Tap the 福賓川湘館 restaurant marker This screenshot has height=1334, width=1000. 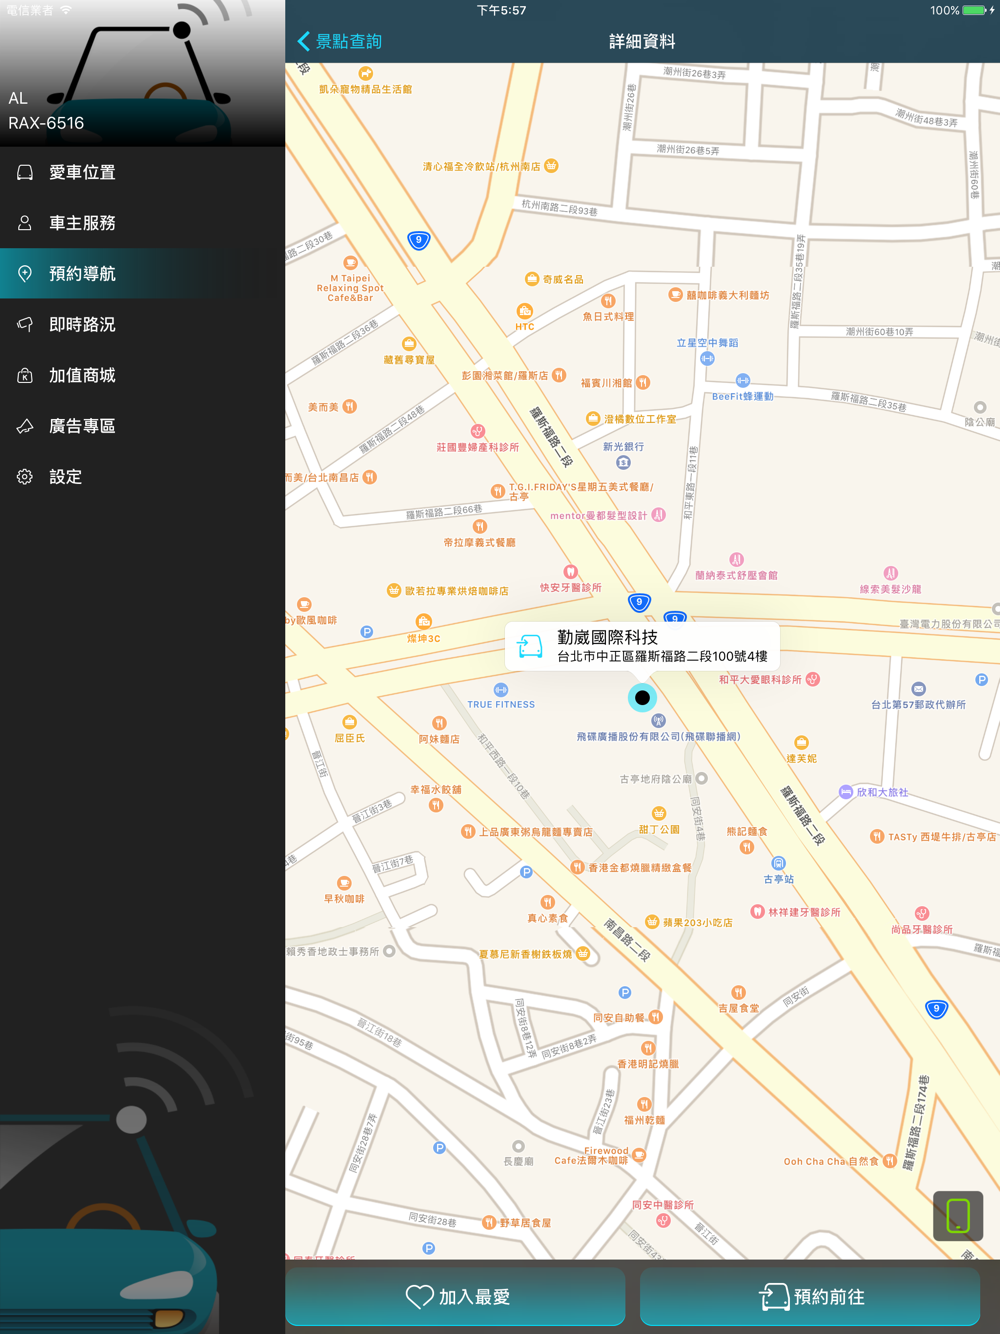click(643, 382)
